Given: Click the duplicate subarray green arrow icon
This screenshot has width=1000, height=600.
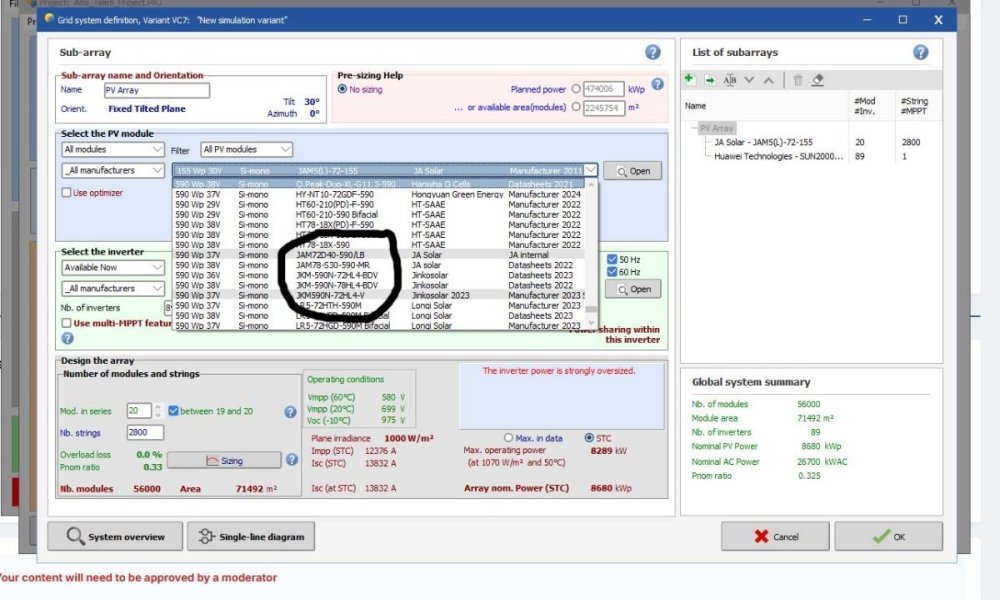Looking at the screenshot, I should 709,80.
